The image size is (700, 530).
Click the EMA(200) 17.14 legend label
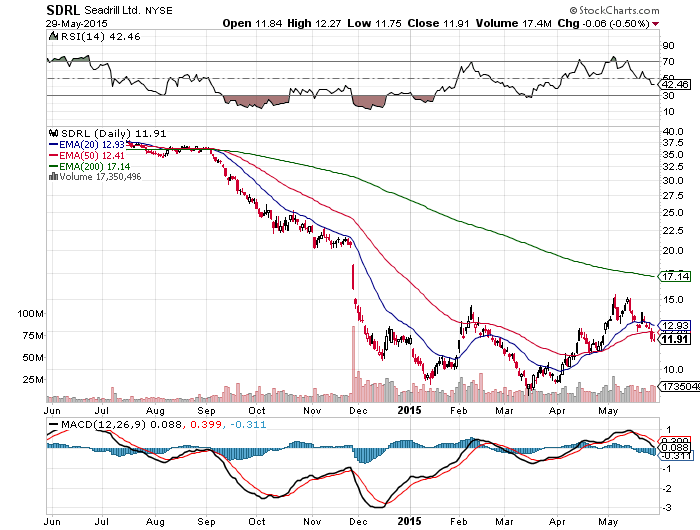pos(95,167)
